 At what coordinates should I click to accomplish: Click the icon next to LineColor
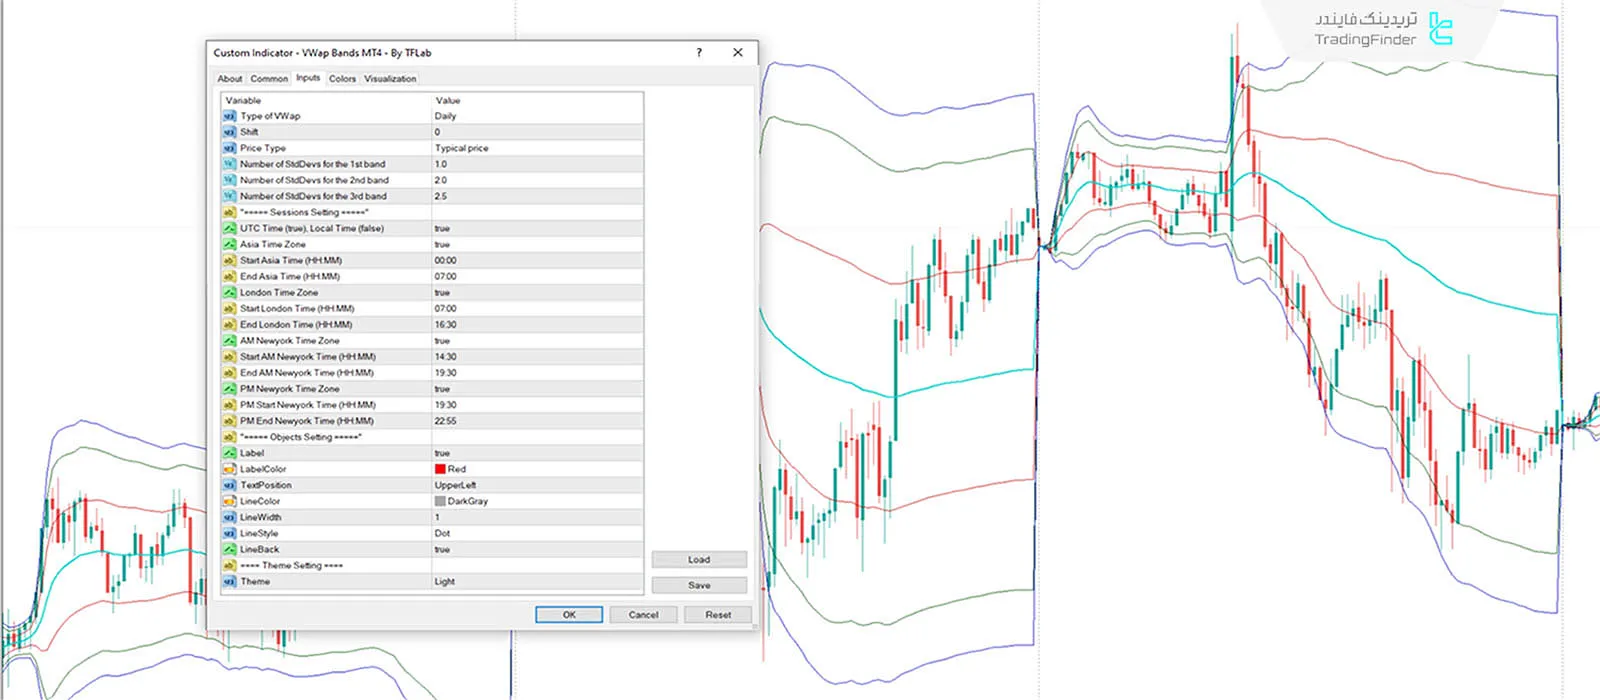pyautogui.click(x=229, y=501)
